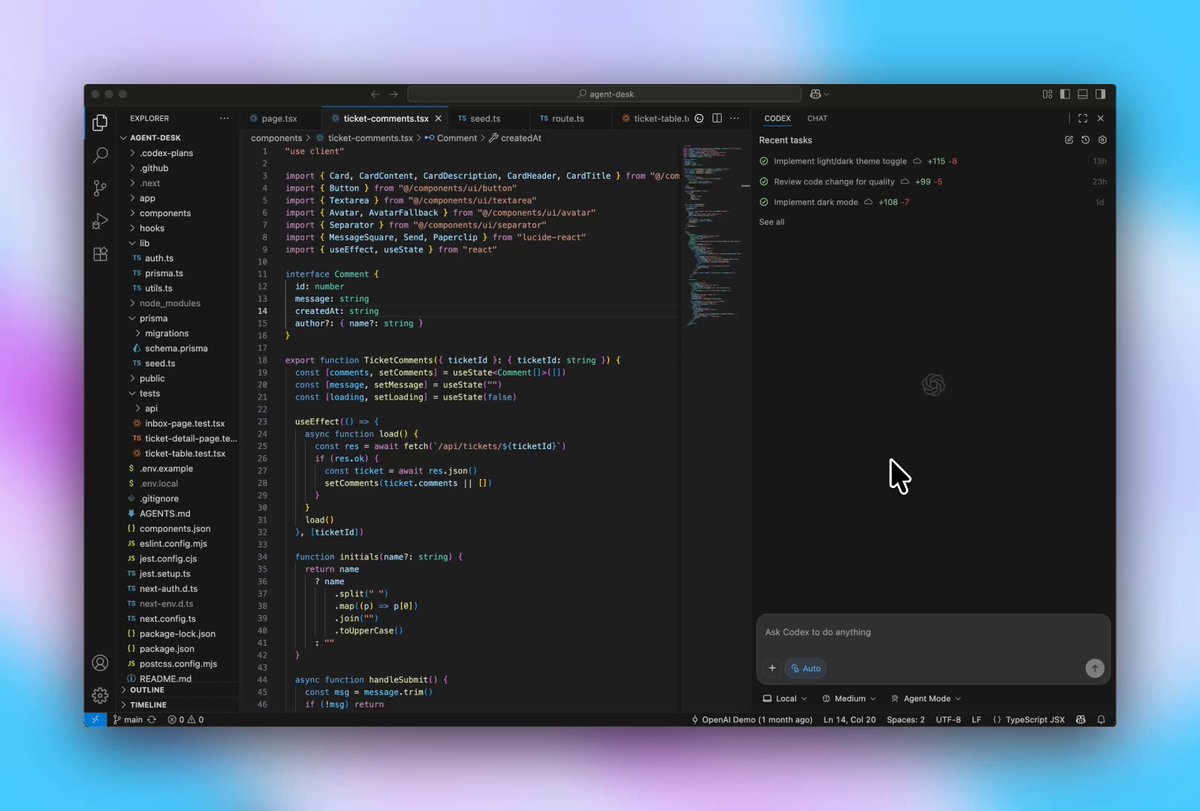Screen dimensions: 1200x811
Task: Open errors and warnings count in status bar
Action: [185, 719]
